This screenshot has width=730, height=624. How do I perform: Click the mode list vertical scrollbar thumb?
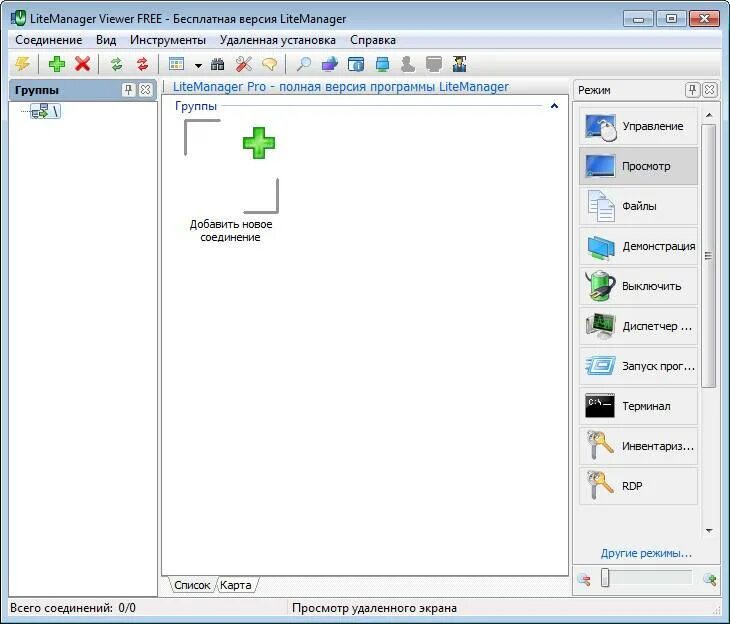point(709,255)
